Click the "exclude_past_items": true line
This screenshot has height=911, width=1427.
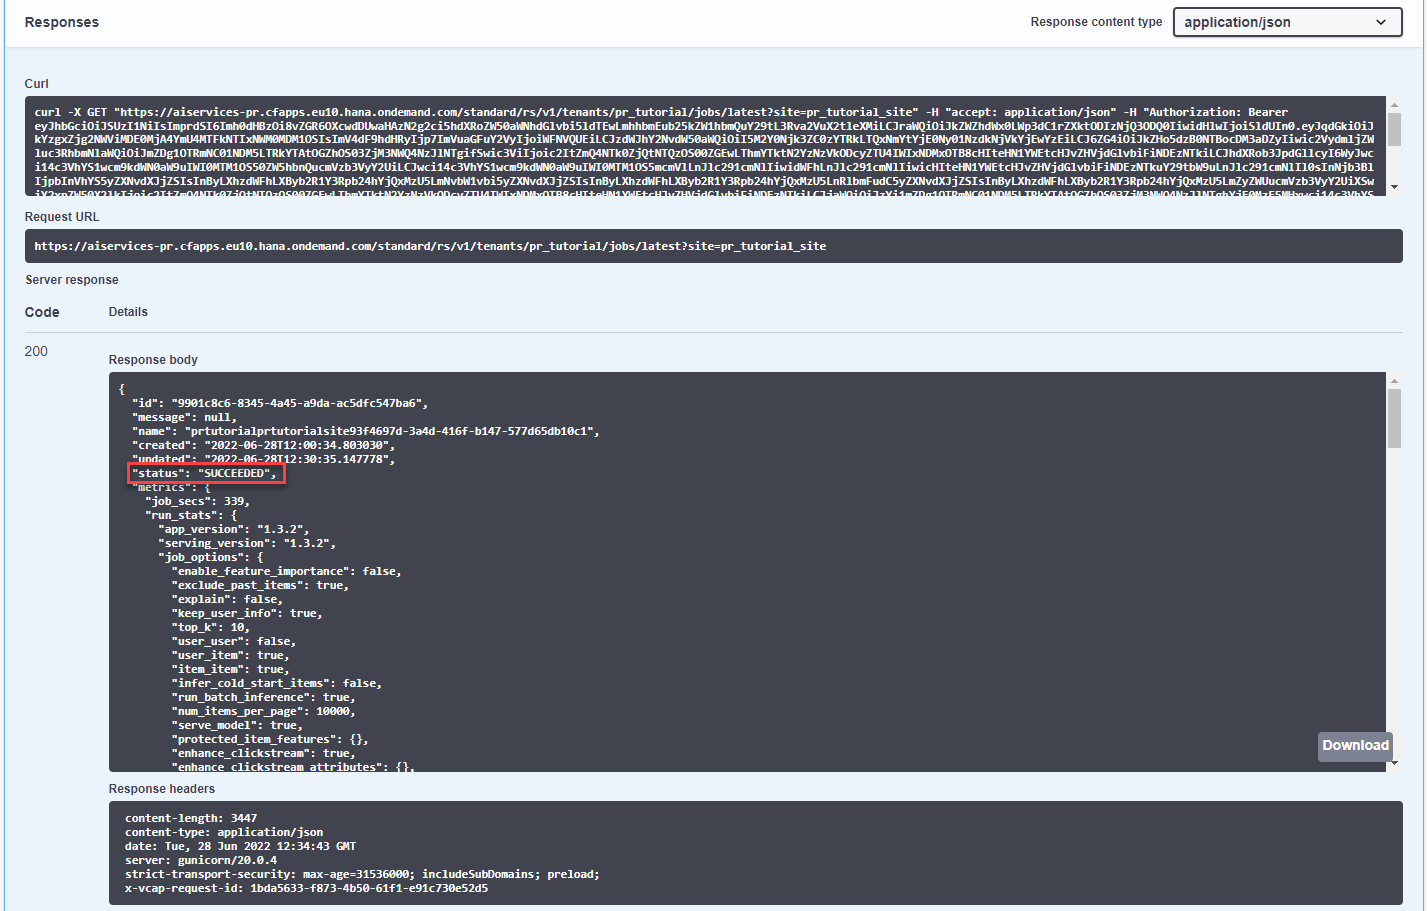tap(260, 585)
